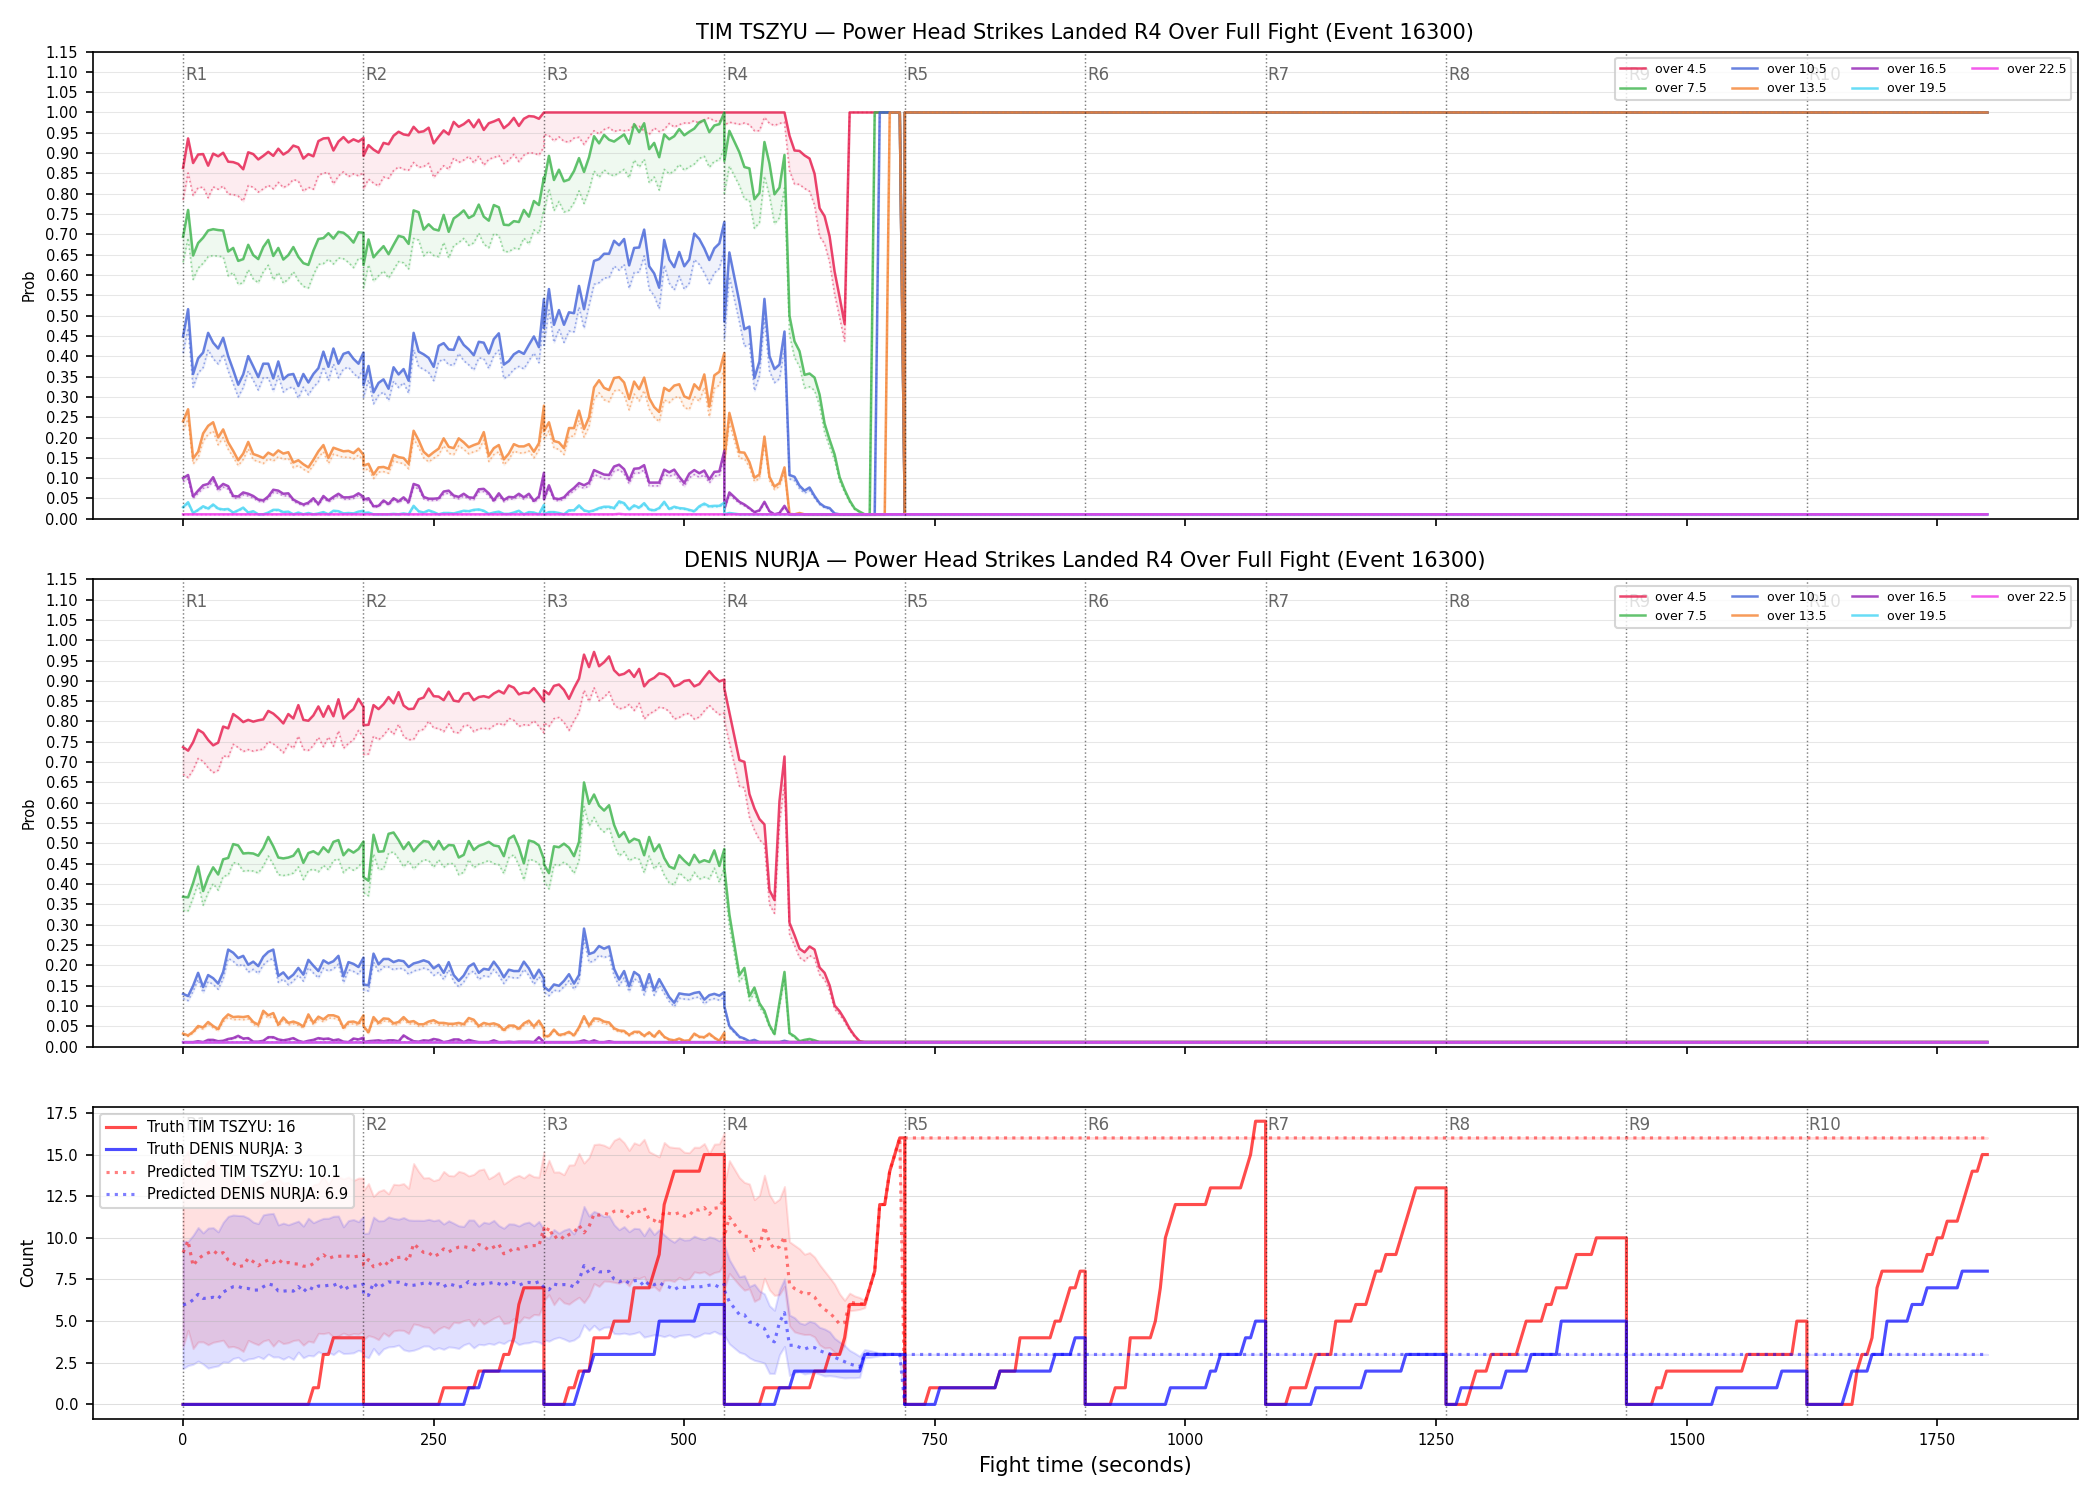This screenshot has height=1500, width=2100.
Task: Click the orange 'over 13.5' line sample in top legend
Action: 1745,88
